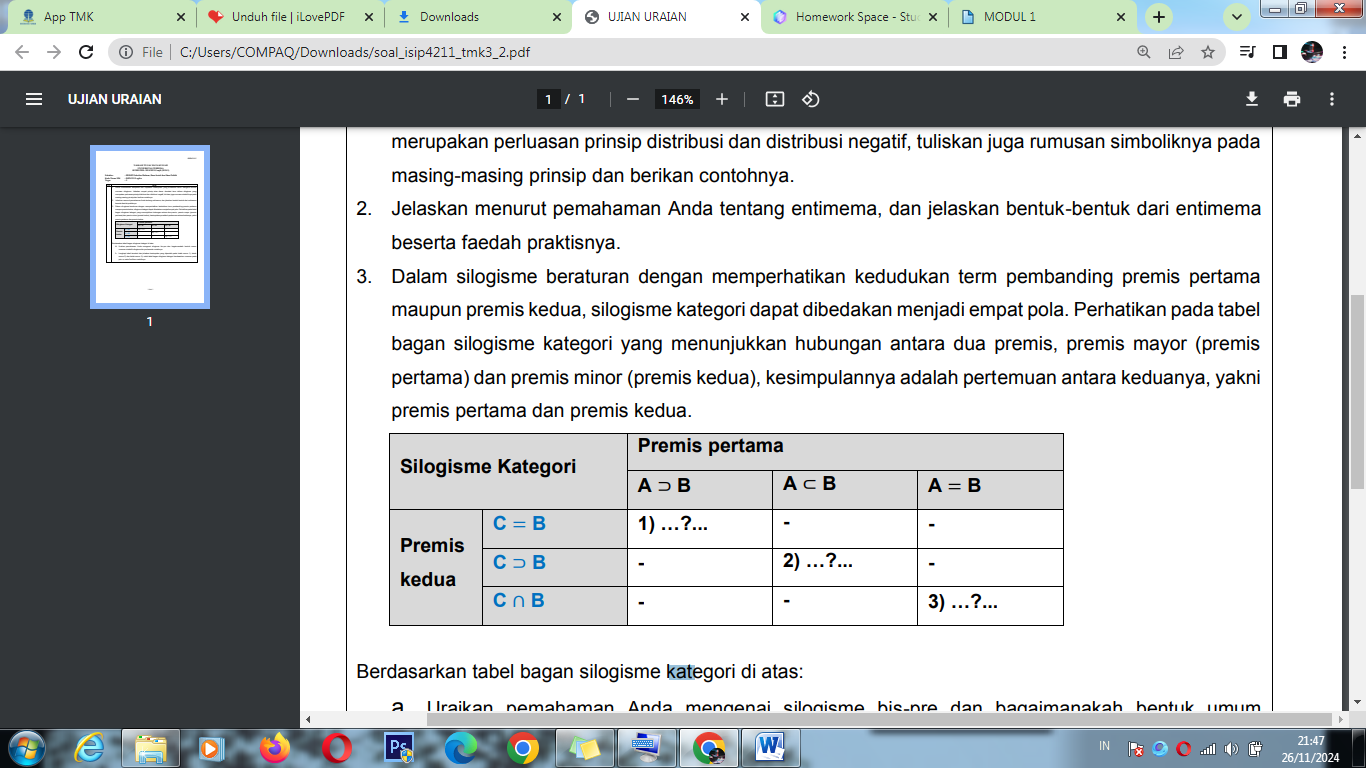Reload the current page
The image size is (1366, 768).
pyautogui.click(x=86, y=52)
